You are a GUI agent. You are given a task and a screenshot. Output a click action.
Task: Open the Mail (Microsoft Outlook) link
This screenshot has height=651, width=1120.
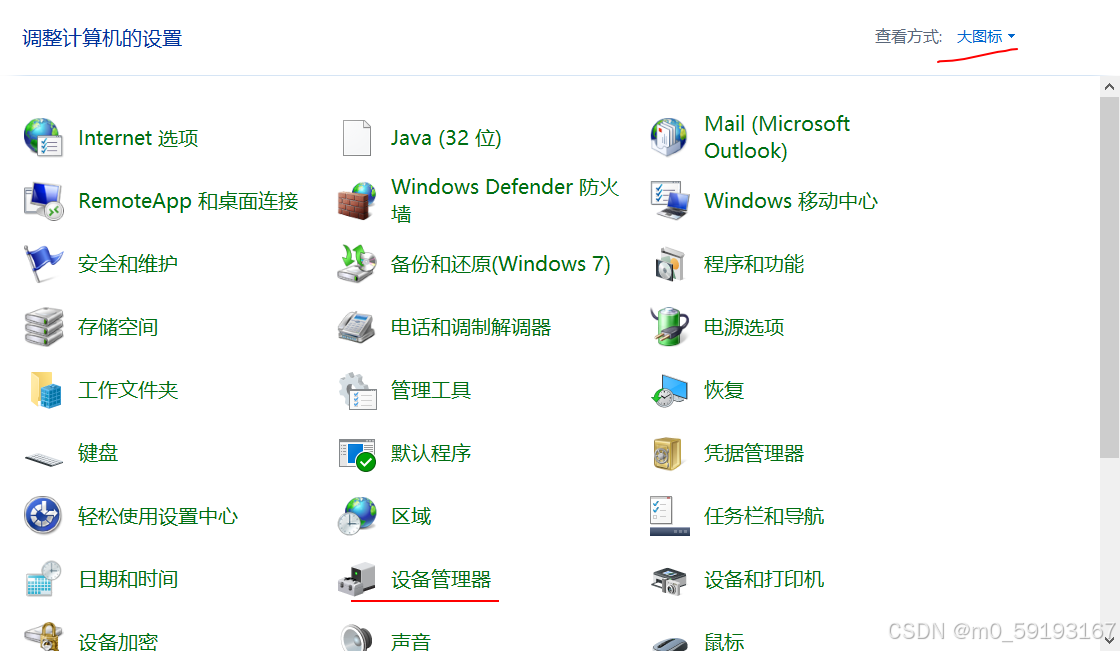click(x=776, y=137)
